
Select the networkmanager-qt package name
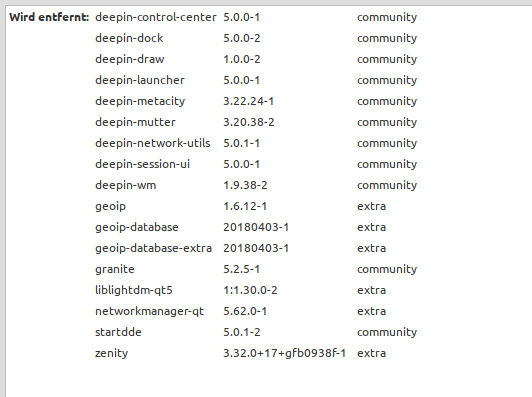(149, 311)
